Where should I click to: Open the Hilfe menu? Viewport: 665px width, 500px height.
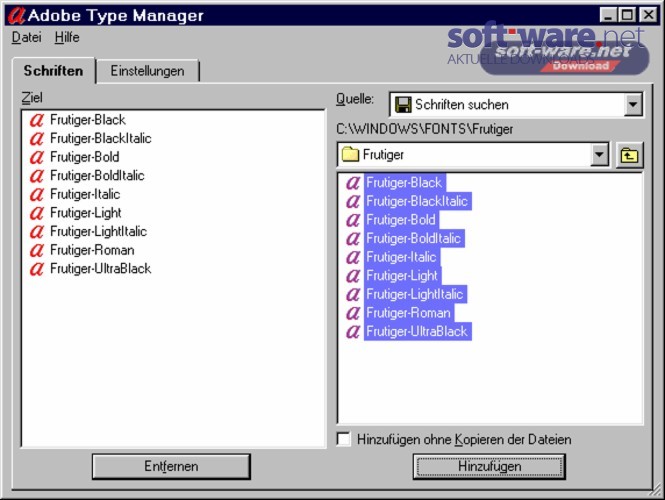point(67,37)
